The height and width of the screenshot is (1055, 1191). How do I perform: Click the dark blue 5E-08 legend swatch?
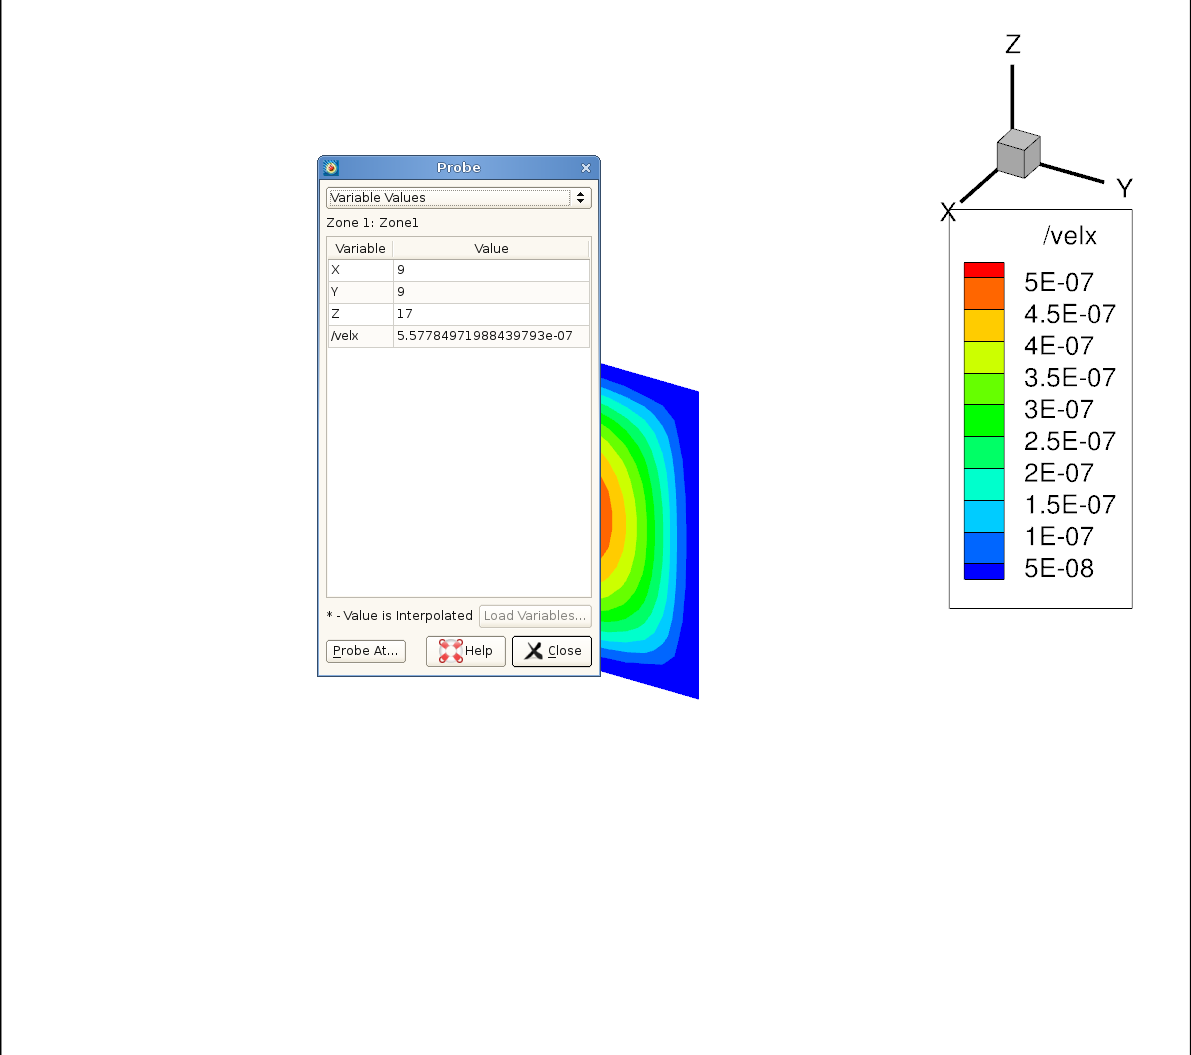983,571
